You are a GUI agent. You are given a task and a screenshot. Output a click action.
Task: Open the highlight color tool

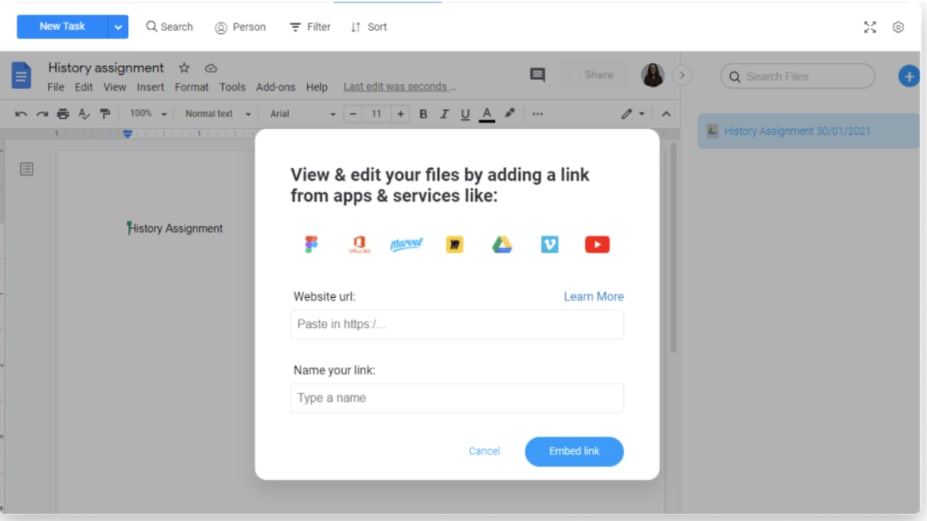click(510, 114)
